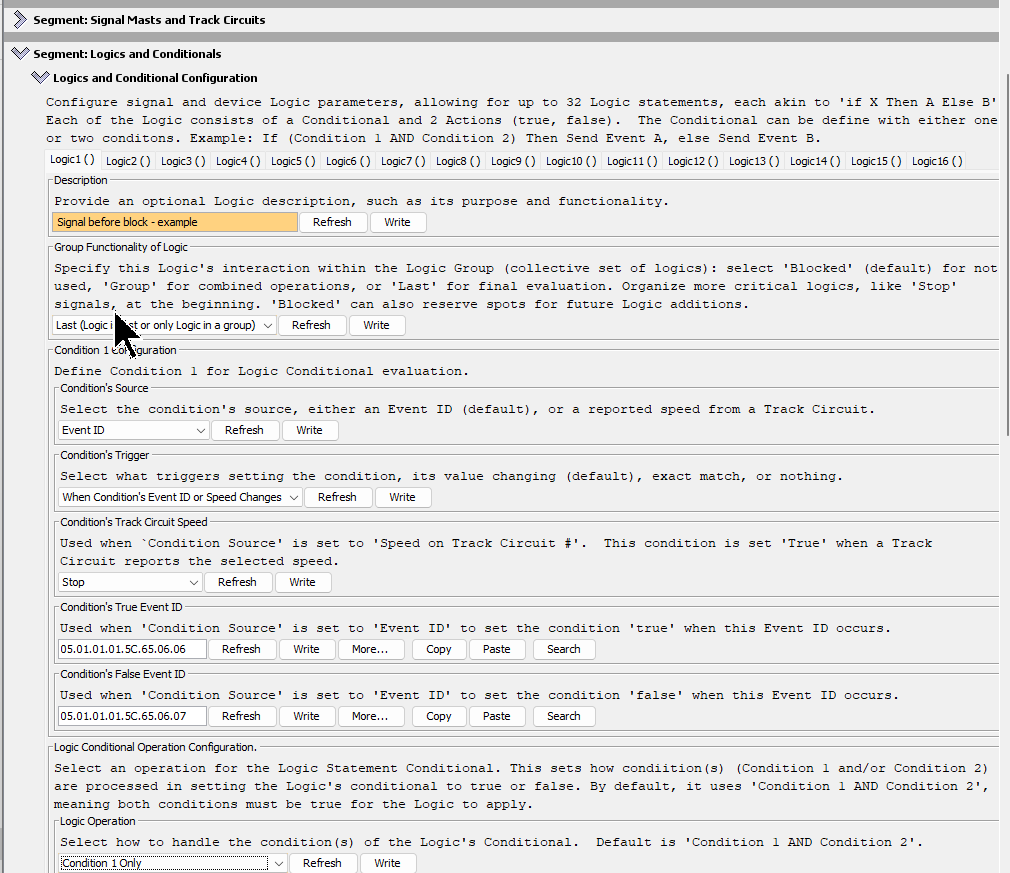This screenshot has width=1010, height=873.
Task: Search for Condition's False Event ID
Action: tap(564, 716)
